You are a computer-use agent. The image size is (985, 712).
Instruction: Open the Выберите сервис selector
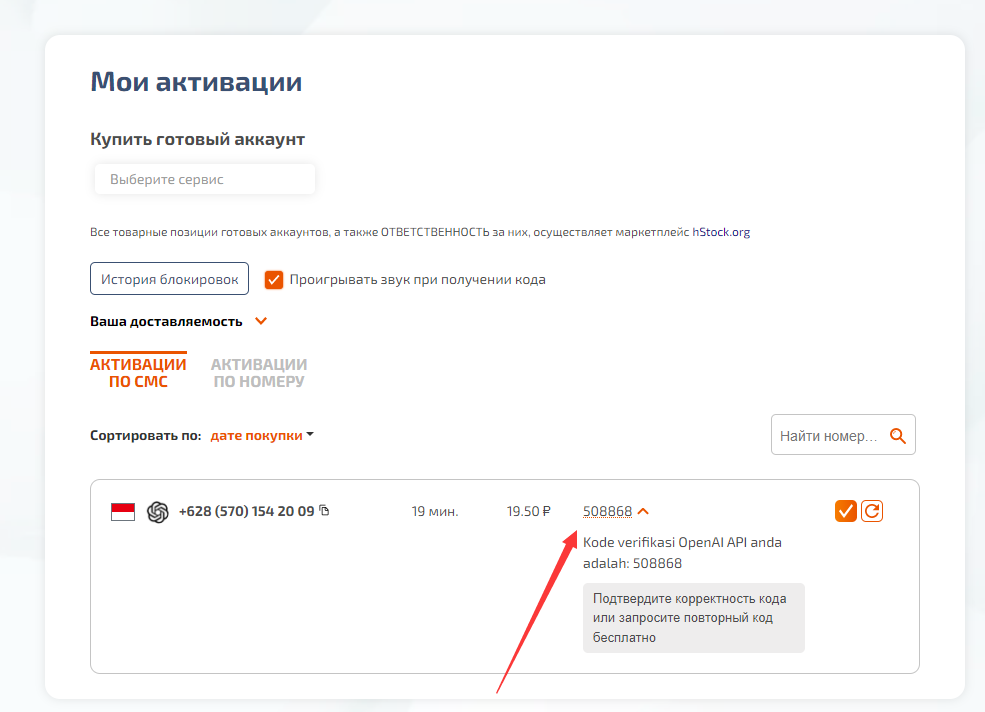click(204, 180)
